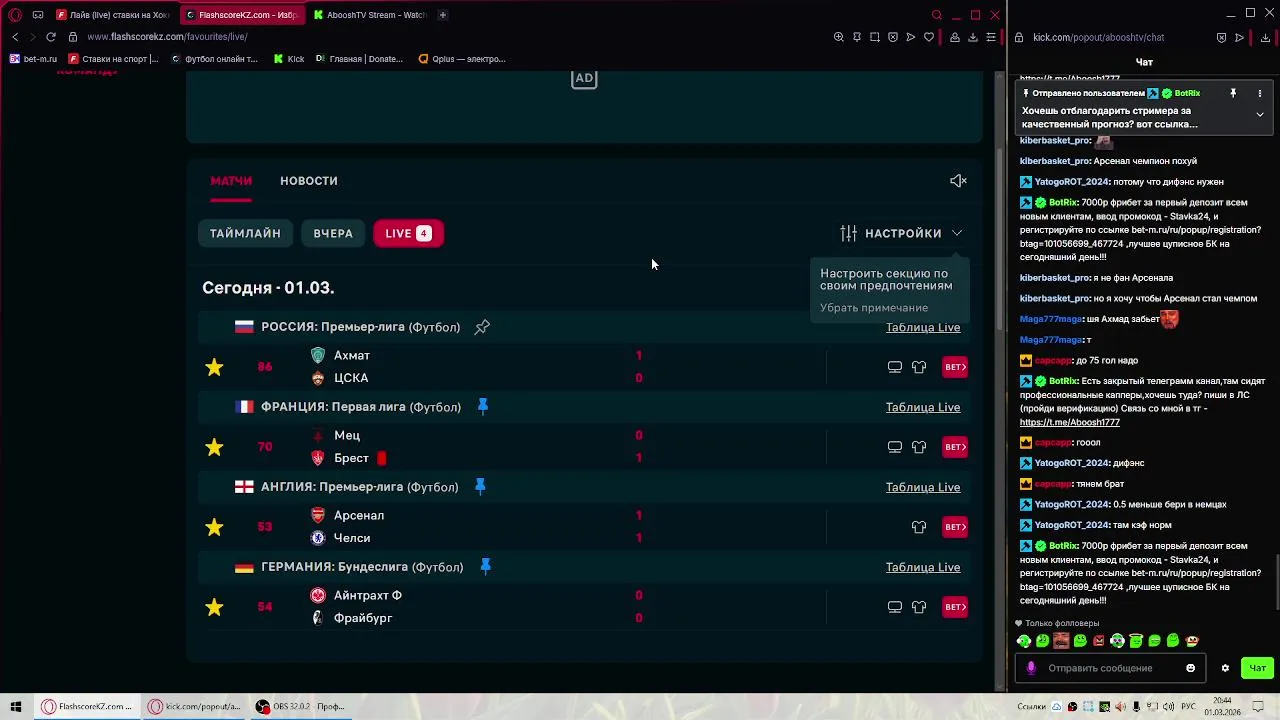
Task: Switch to the Лайв (live) ставки browser tab
Action: pos(112,15)
